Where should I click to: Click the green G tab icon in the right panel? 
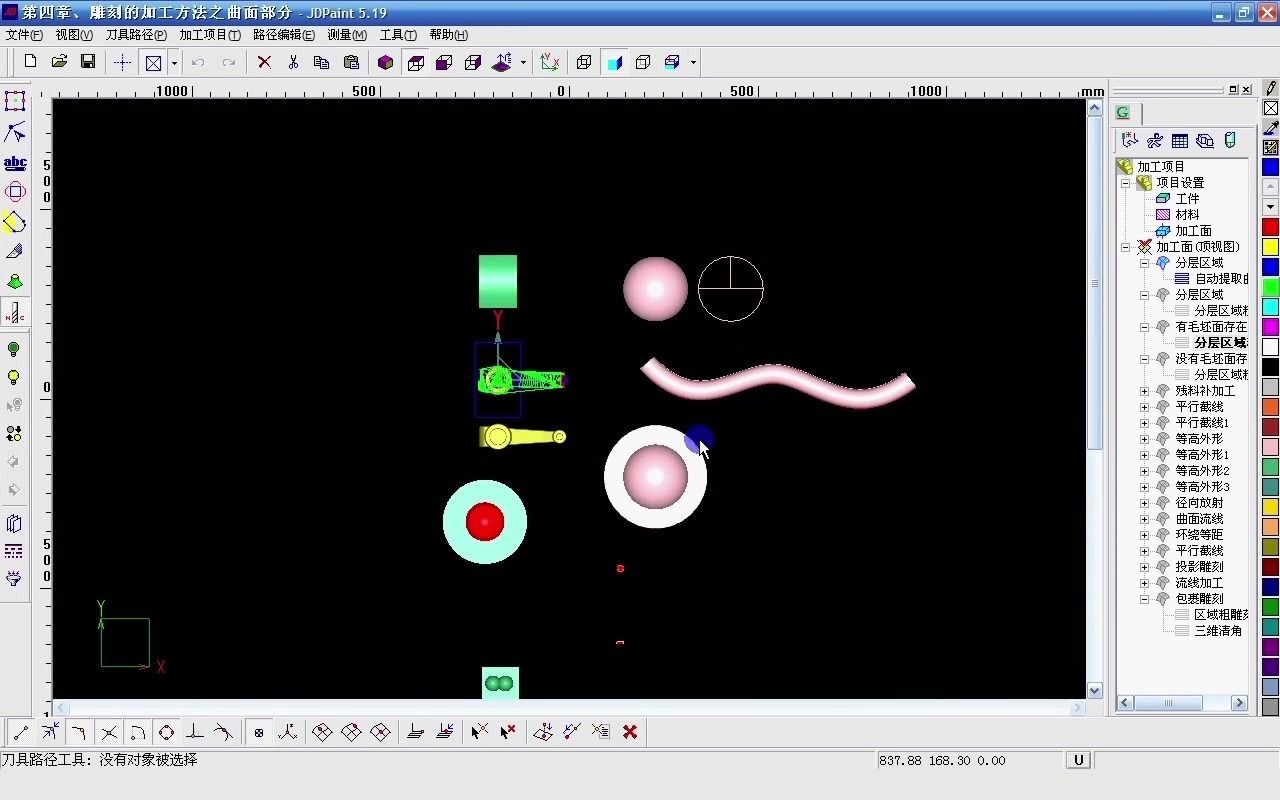(x=1123, y=113)
